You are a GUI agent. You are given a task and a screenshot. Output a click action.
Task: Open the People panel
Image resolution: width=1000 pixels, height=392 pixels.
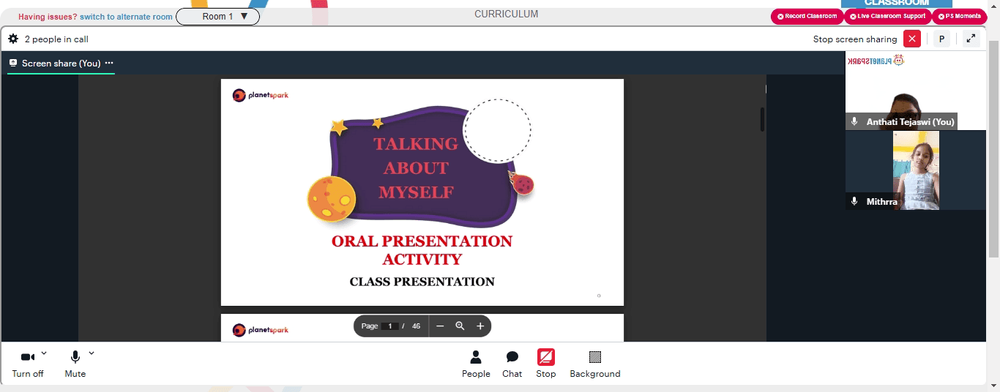click(476, 365)
